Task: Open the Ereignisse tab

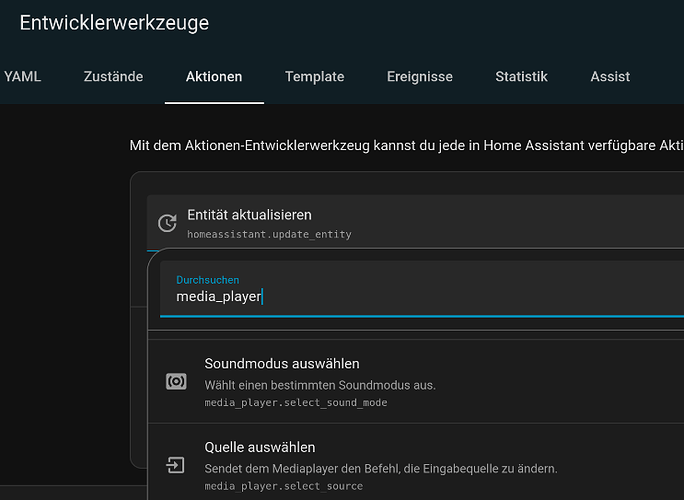Action: (420, 77)
